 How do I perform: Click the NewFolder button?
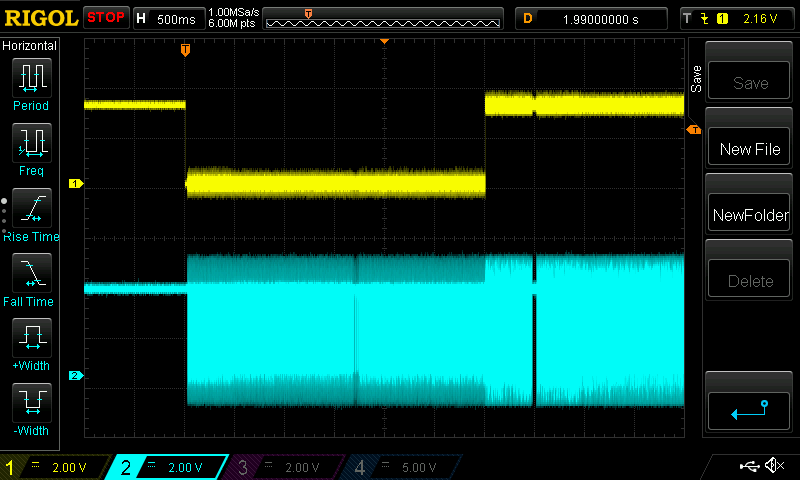tap(749, 214)
